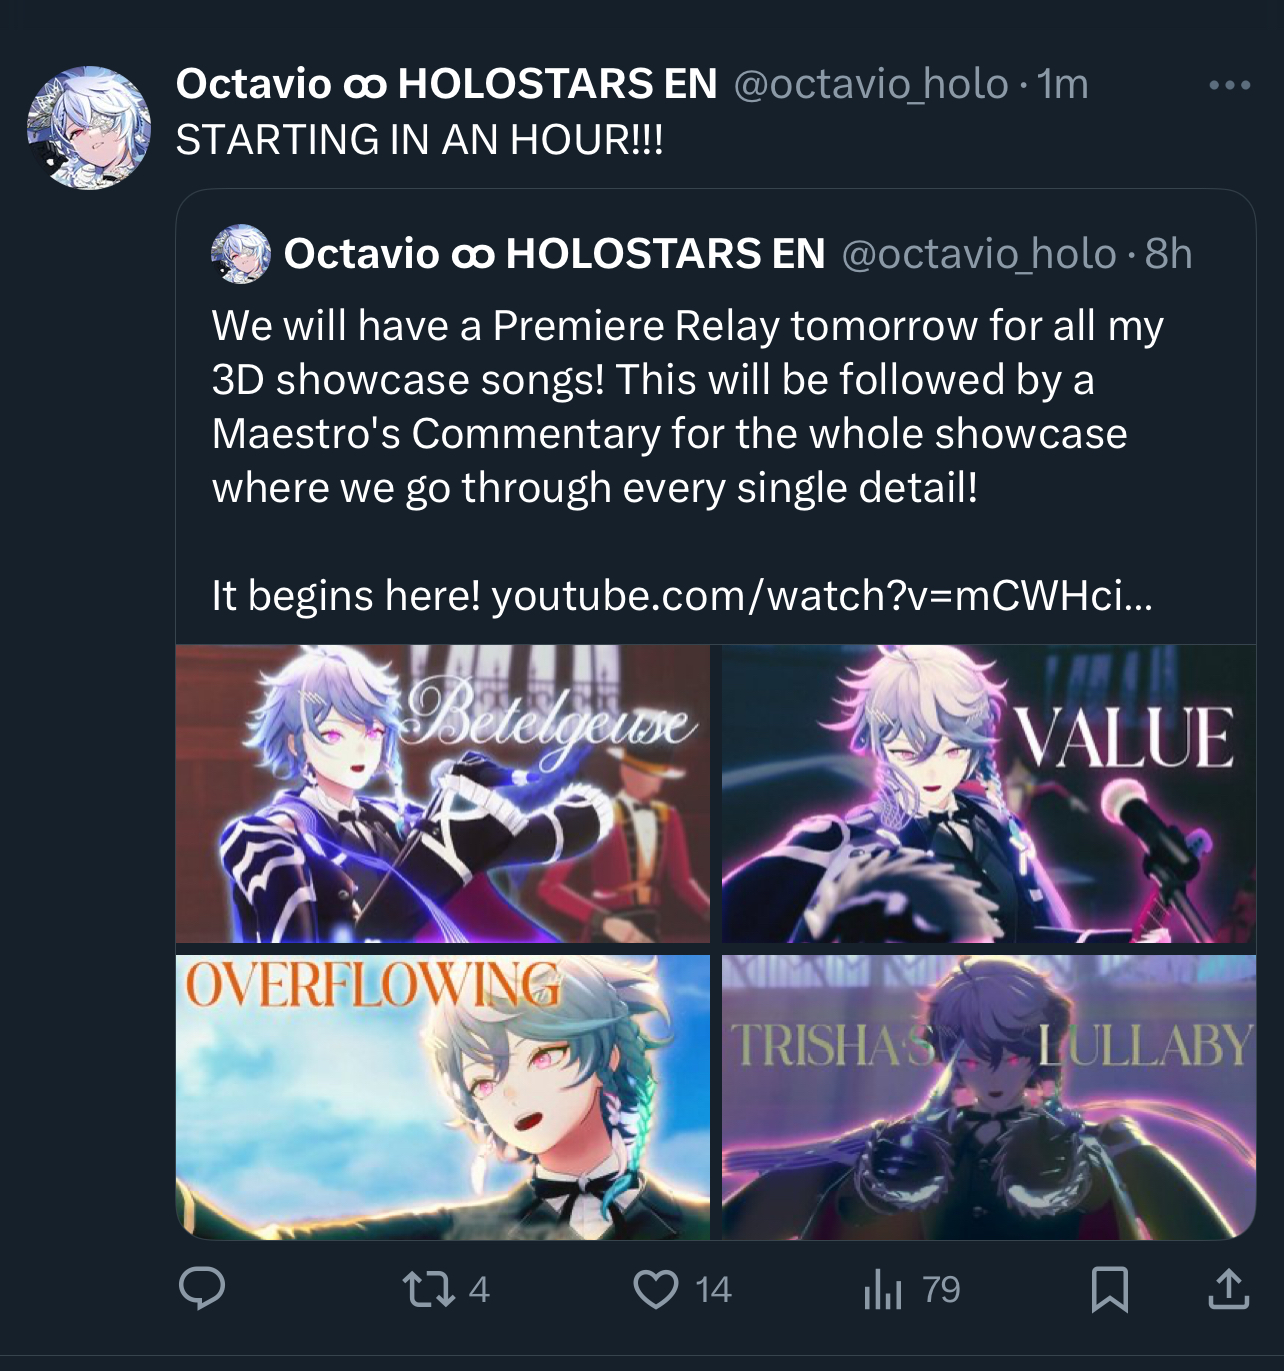View the Trisha's Lullaby thumbnail image
This screenshot has width=1284, height=1371.
point(988,1097)
